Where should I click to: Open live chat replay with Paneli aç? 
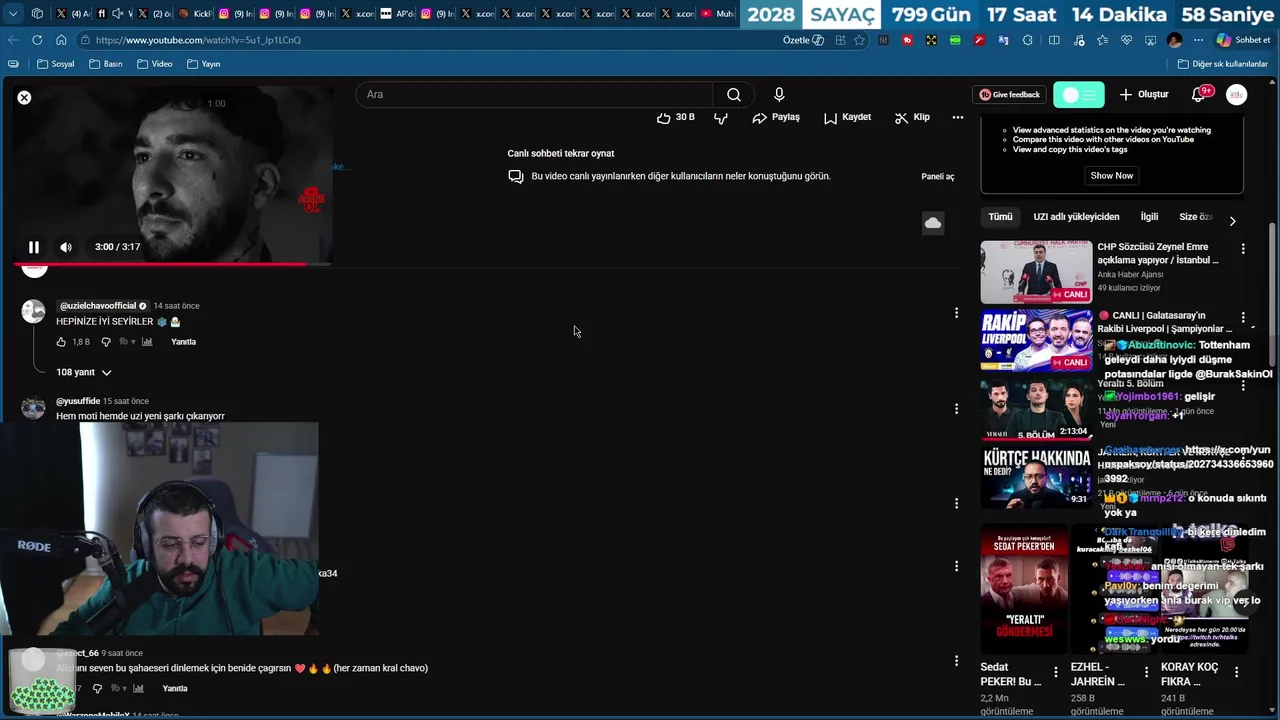pyautogui.click(x=937, y=176)
